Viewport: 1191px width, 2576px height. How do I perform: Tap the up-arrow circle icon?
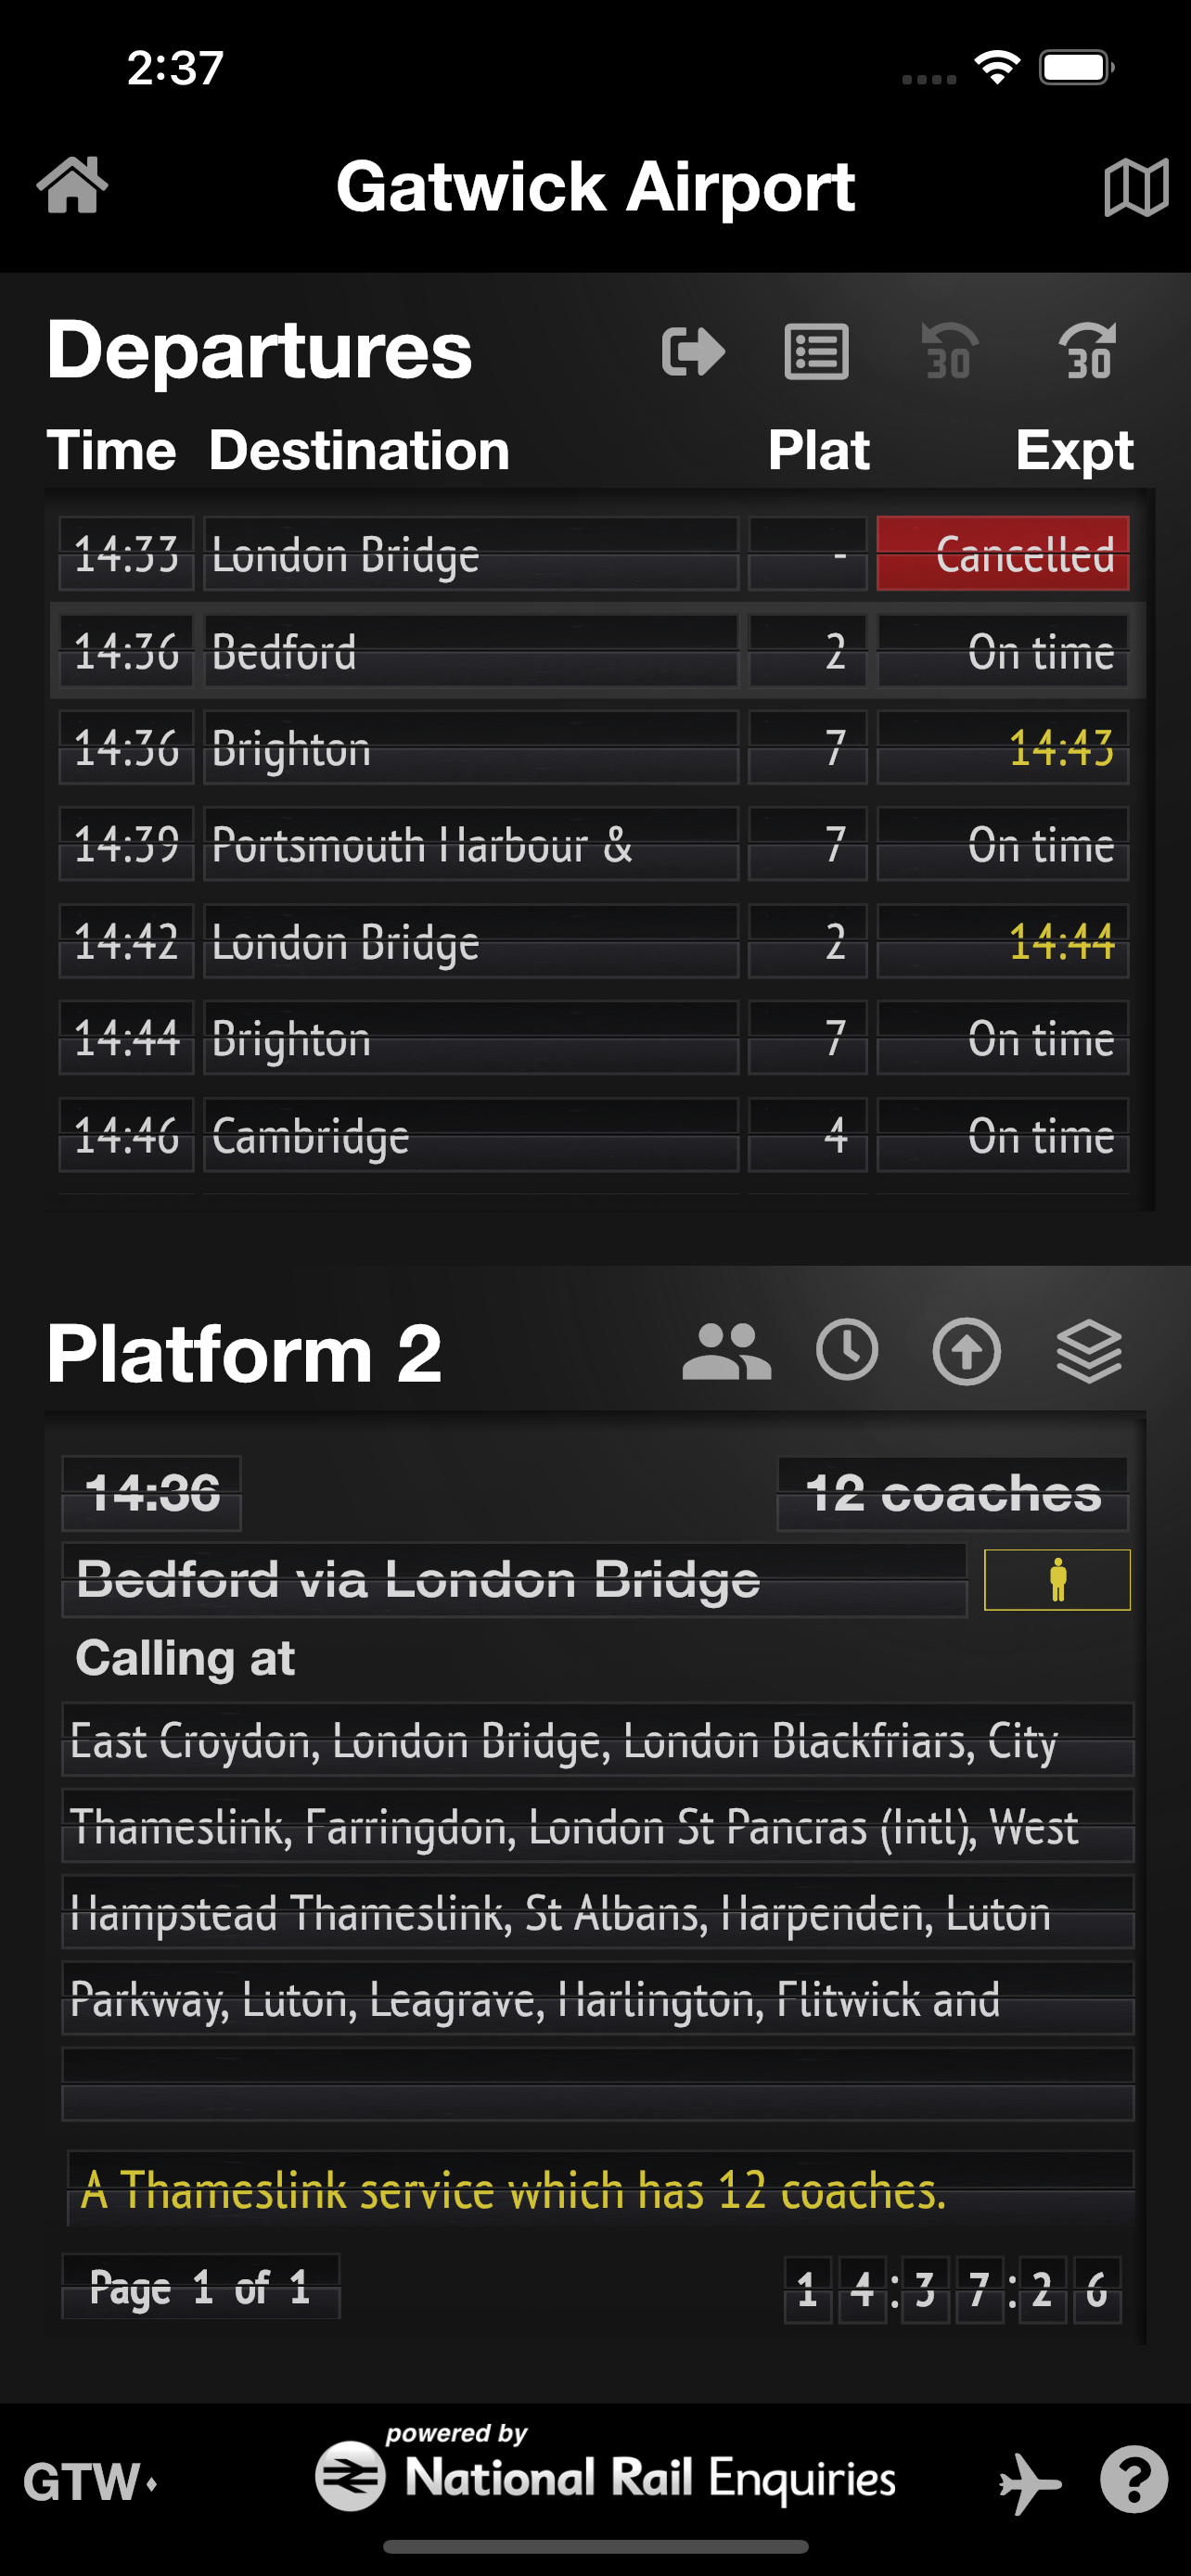tap(966, 1351)
